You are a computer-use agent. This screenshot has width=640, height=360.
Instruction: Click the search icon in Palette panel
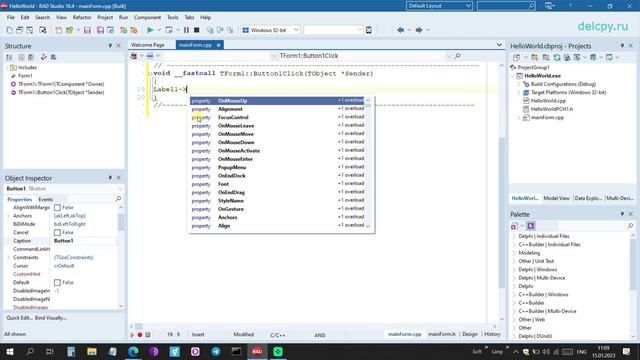630,225
